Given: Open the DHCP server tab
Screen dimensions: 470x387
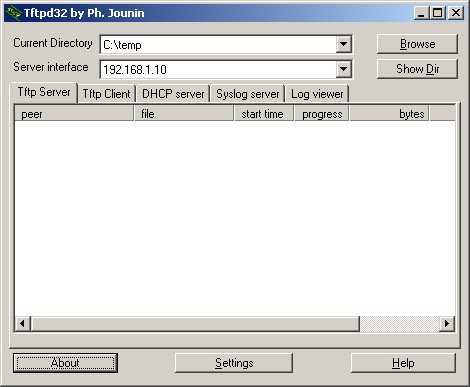Looking at the screenshot, I should (x=173, y=94).
